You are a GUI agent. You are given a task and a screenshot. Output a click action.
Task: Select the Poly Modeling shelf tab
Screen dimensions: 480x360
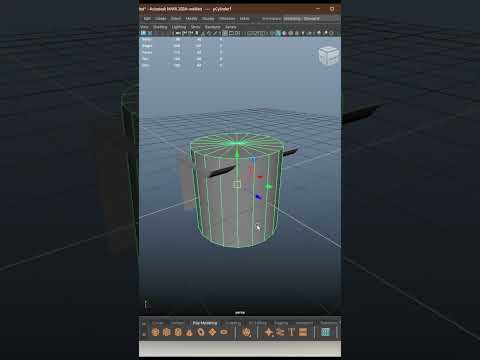tap(205, 323)
